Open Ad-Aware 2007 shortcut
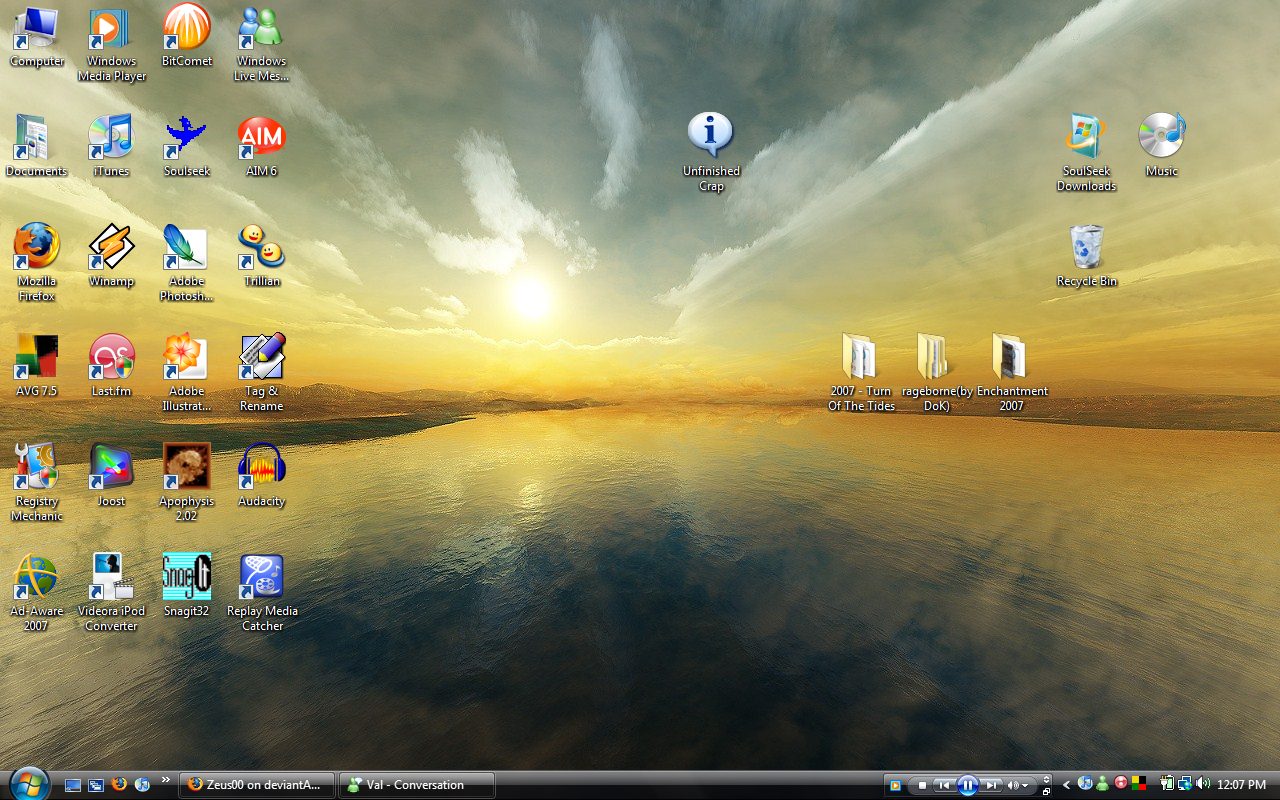Image resolution: width=1280 pixels, height=800 pixels. 37,593
